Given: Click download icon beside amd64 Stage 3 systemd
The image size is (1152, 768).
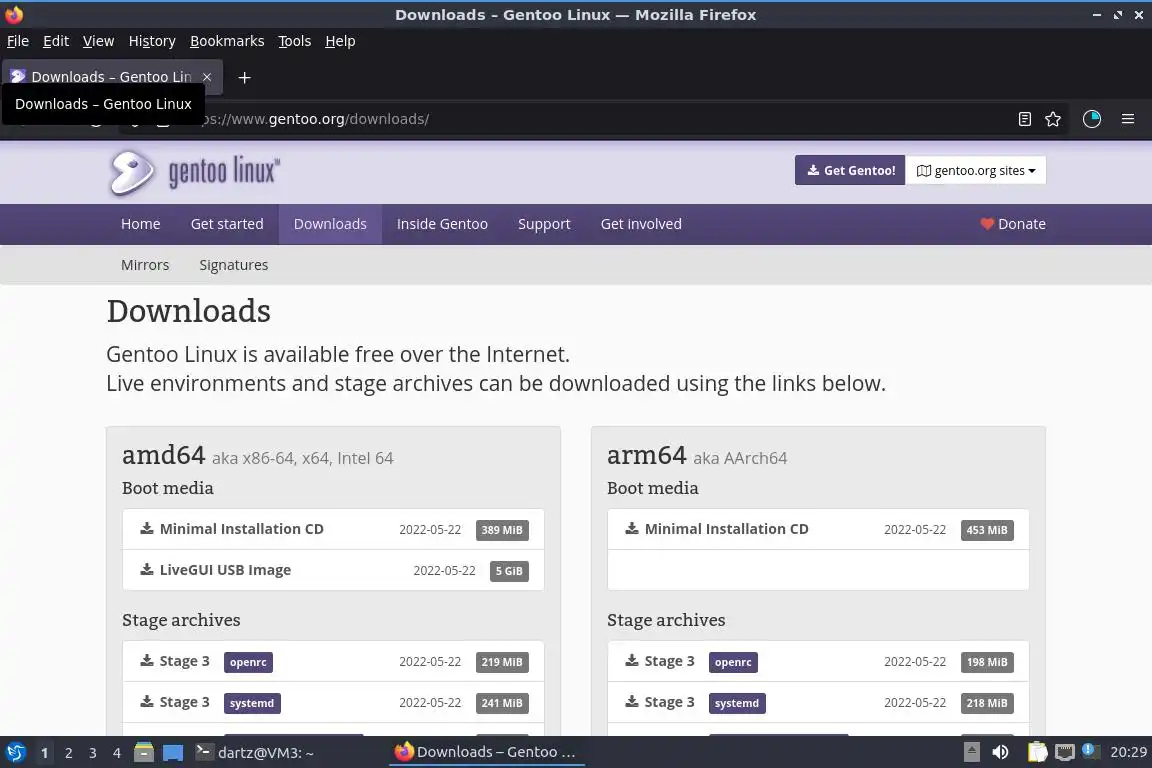Looking at the screenshot, I should 147,702.
